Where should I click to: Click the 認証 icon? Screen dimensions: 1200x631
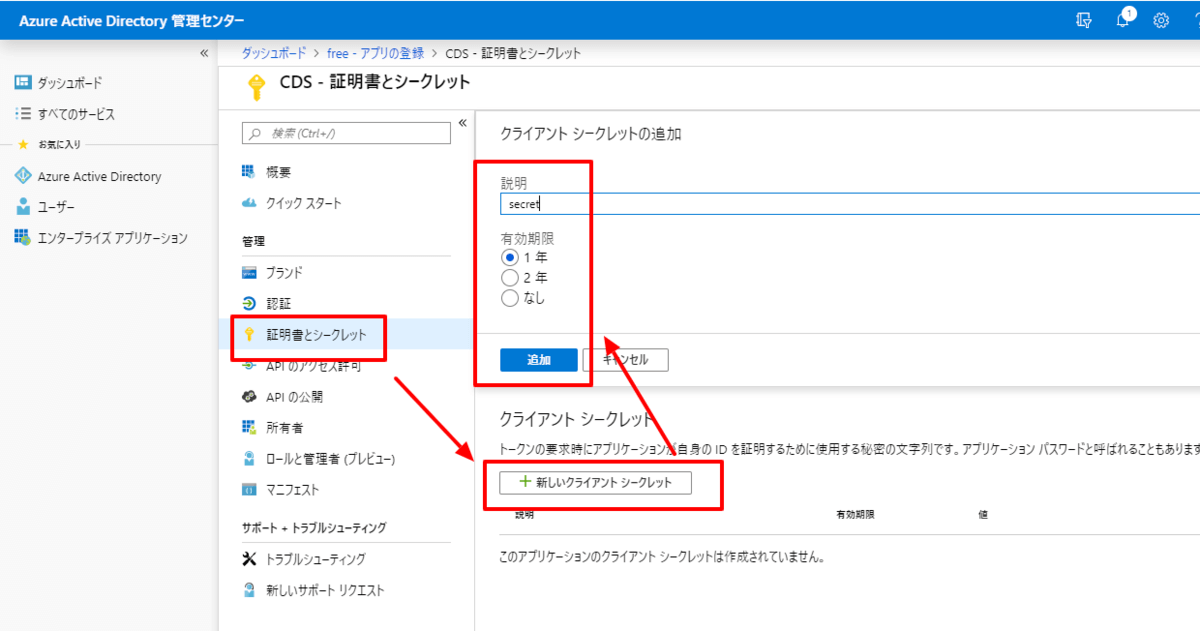pyautogui.click(x=249, y=303)
